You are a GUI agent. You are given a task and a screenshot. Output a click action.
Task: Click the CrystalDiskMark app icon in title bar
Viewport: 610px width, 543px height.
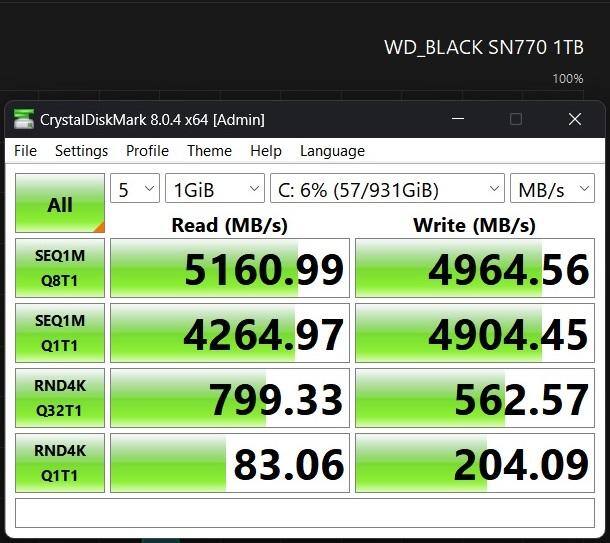click(x=23, y=120)
